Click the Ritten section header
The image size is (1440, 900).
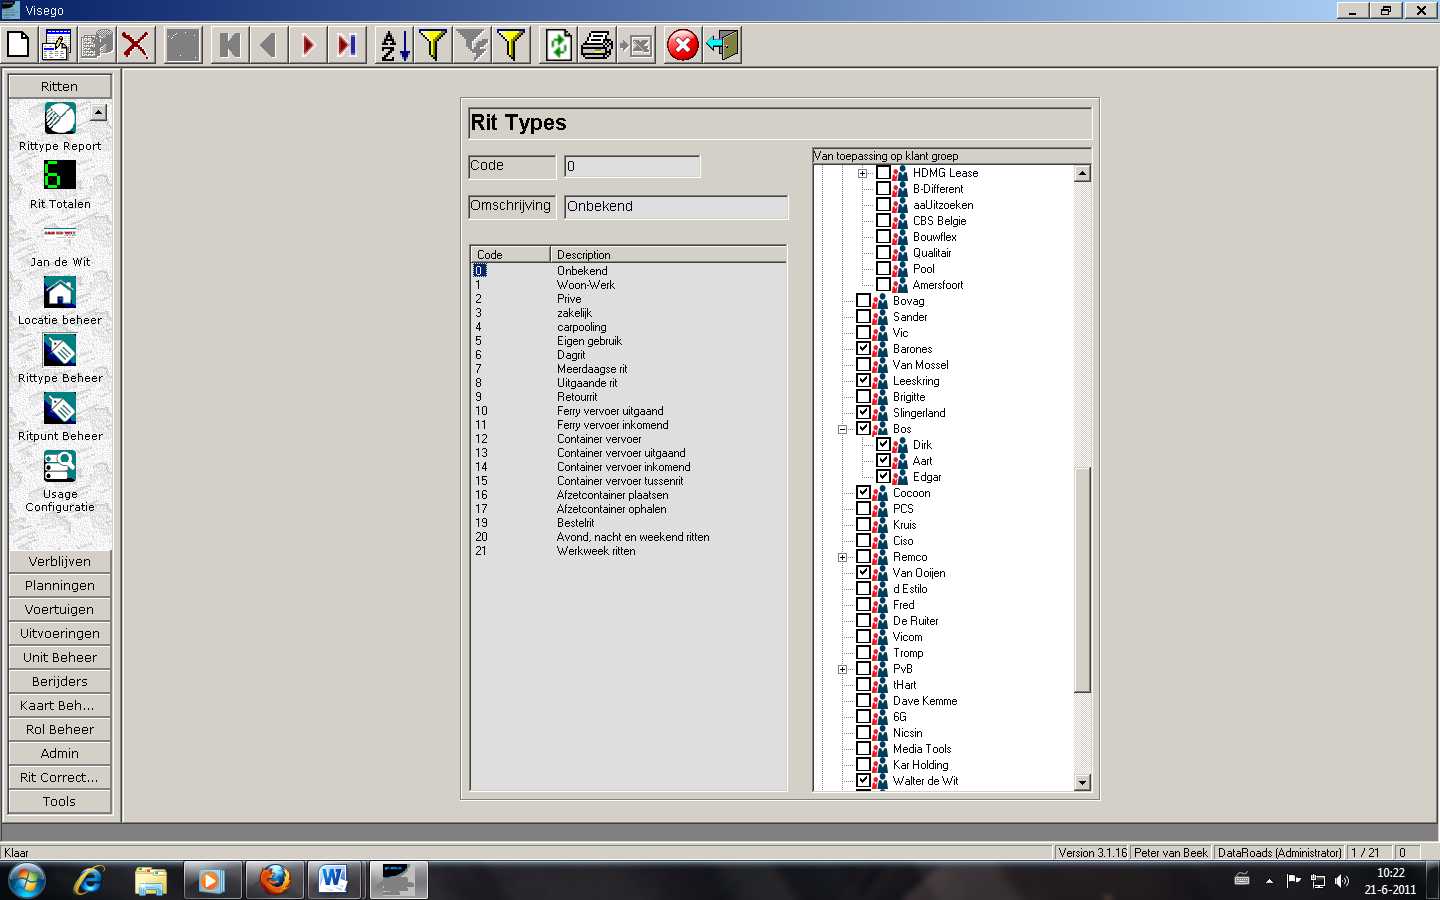pos(60,86)
